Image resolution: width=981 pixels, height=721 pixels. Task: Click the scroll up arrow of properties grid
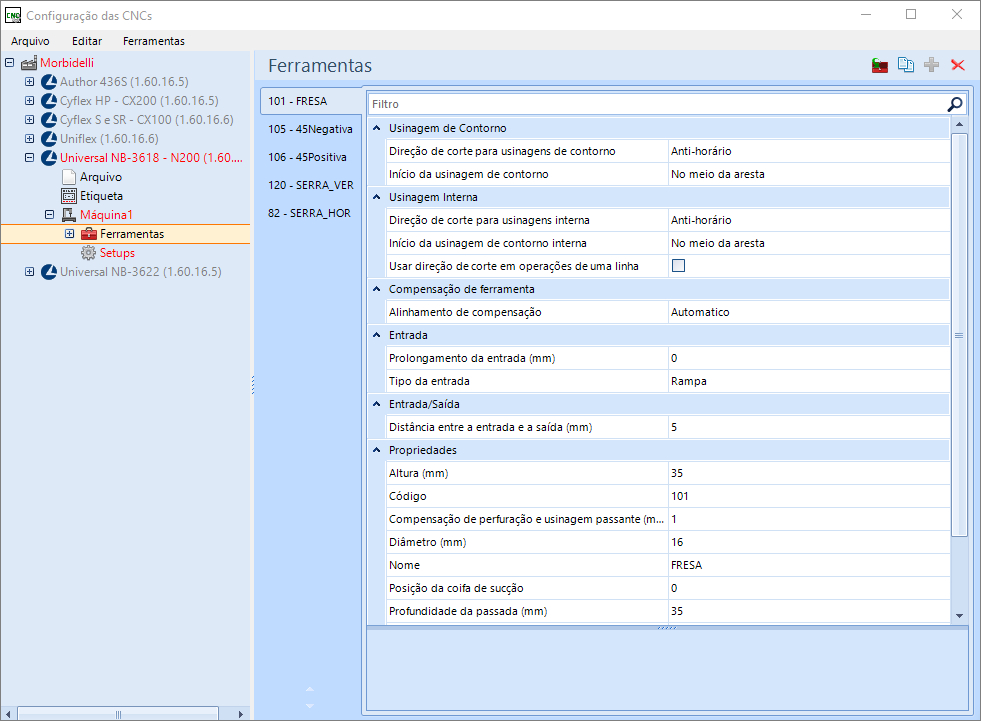point(959,125)
